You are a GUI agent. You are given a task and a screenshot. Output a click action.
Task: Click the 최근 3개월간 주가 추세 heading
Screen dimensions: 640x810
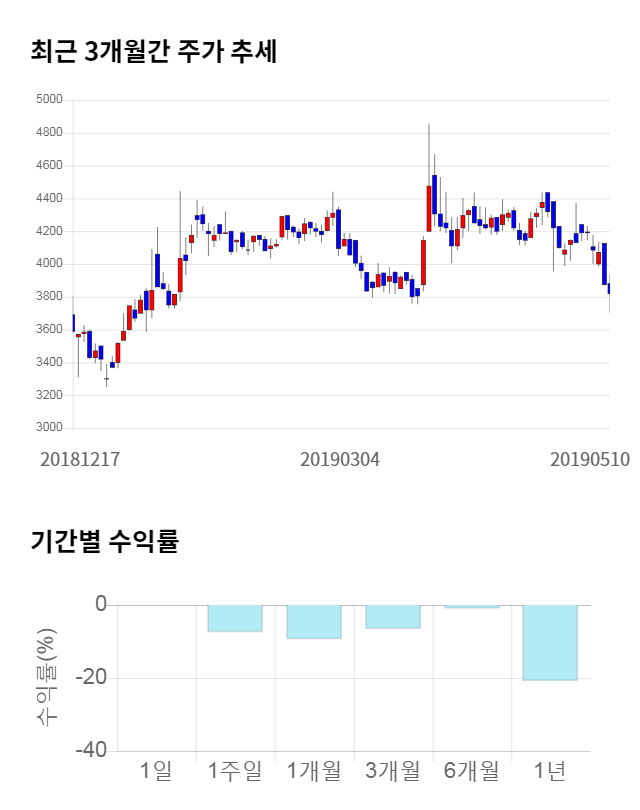(x=154, y=51)
